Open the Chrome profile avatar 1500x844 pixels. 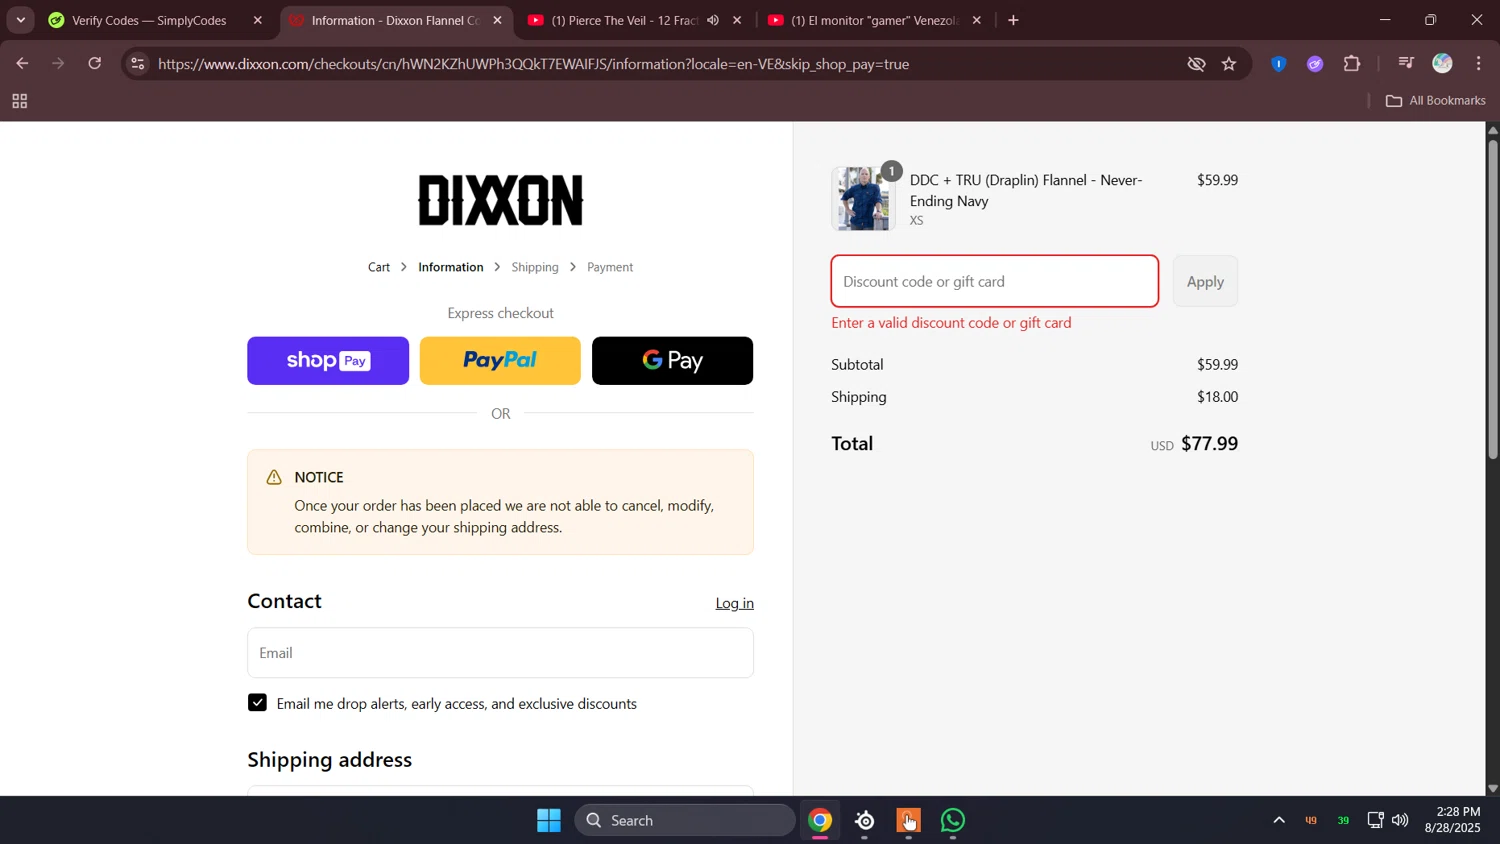pyautogui.click(x=1442, y=64)
